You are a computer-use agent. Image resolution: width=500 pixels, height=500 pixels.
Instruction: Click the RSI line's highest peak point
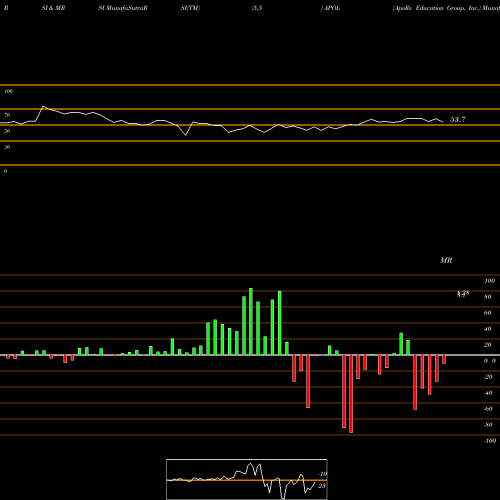(43, 106)
